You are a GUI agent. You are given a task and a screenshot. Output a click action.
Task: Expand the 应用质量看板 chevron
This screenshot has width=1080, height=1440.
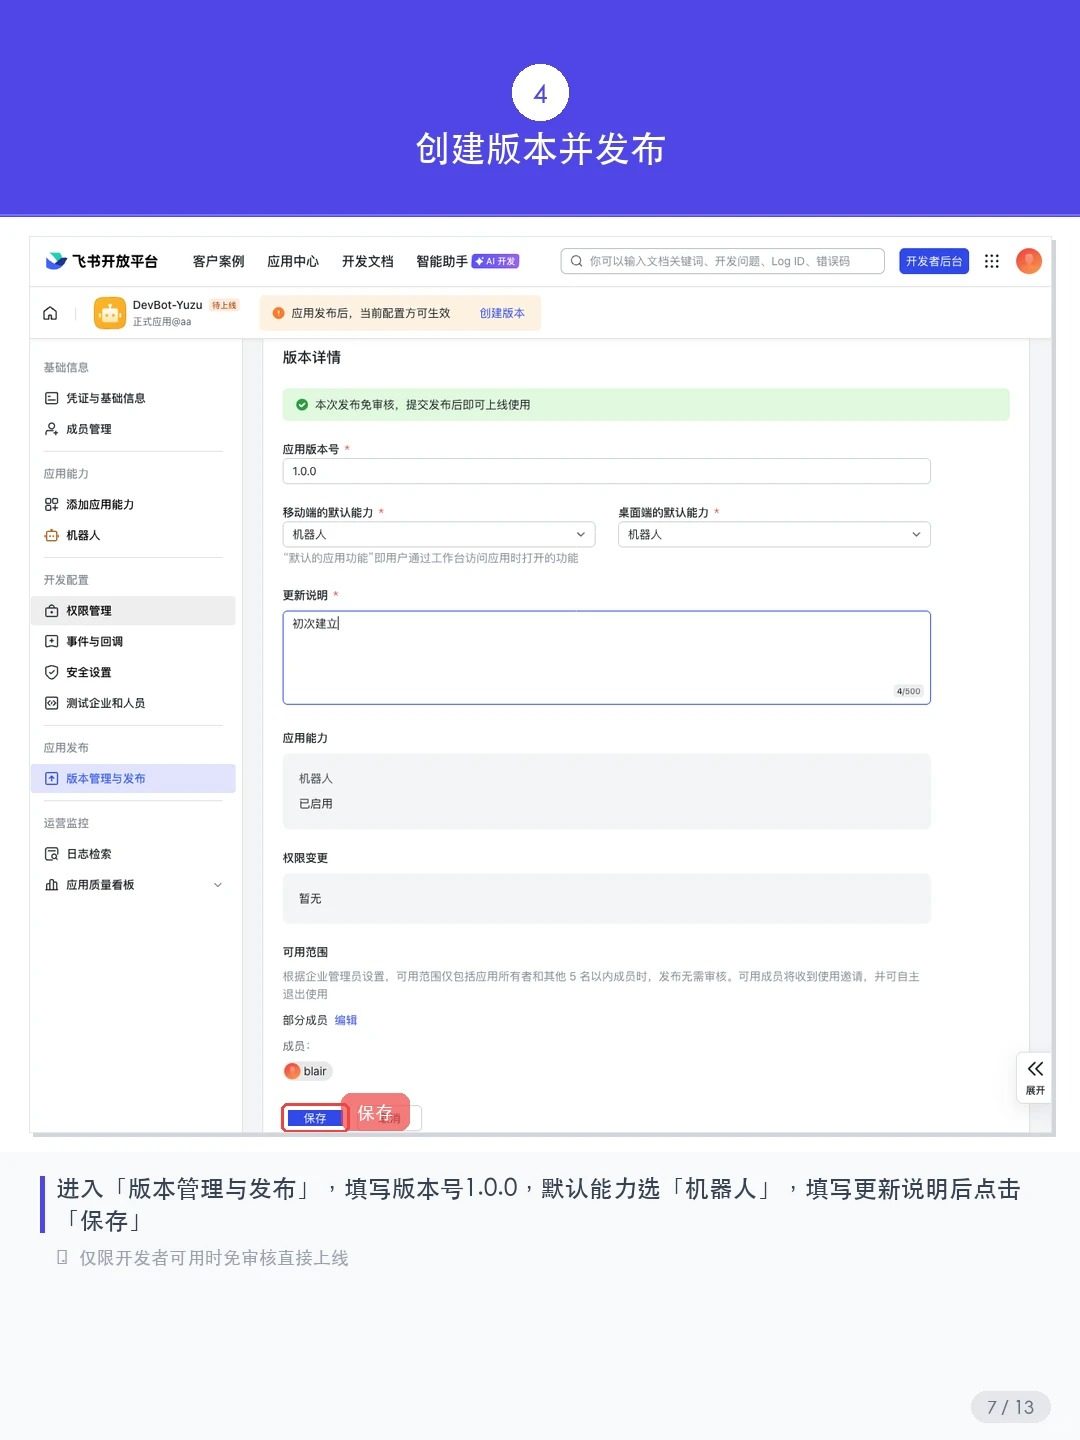[x=218, y=885]
